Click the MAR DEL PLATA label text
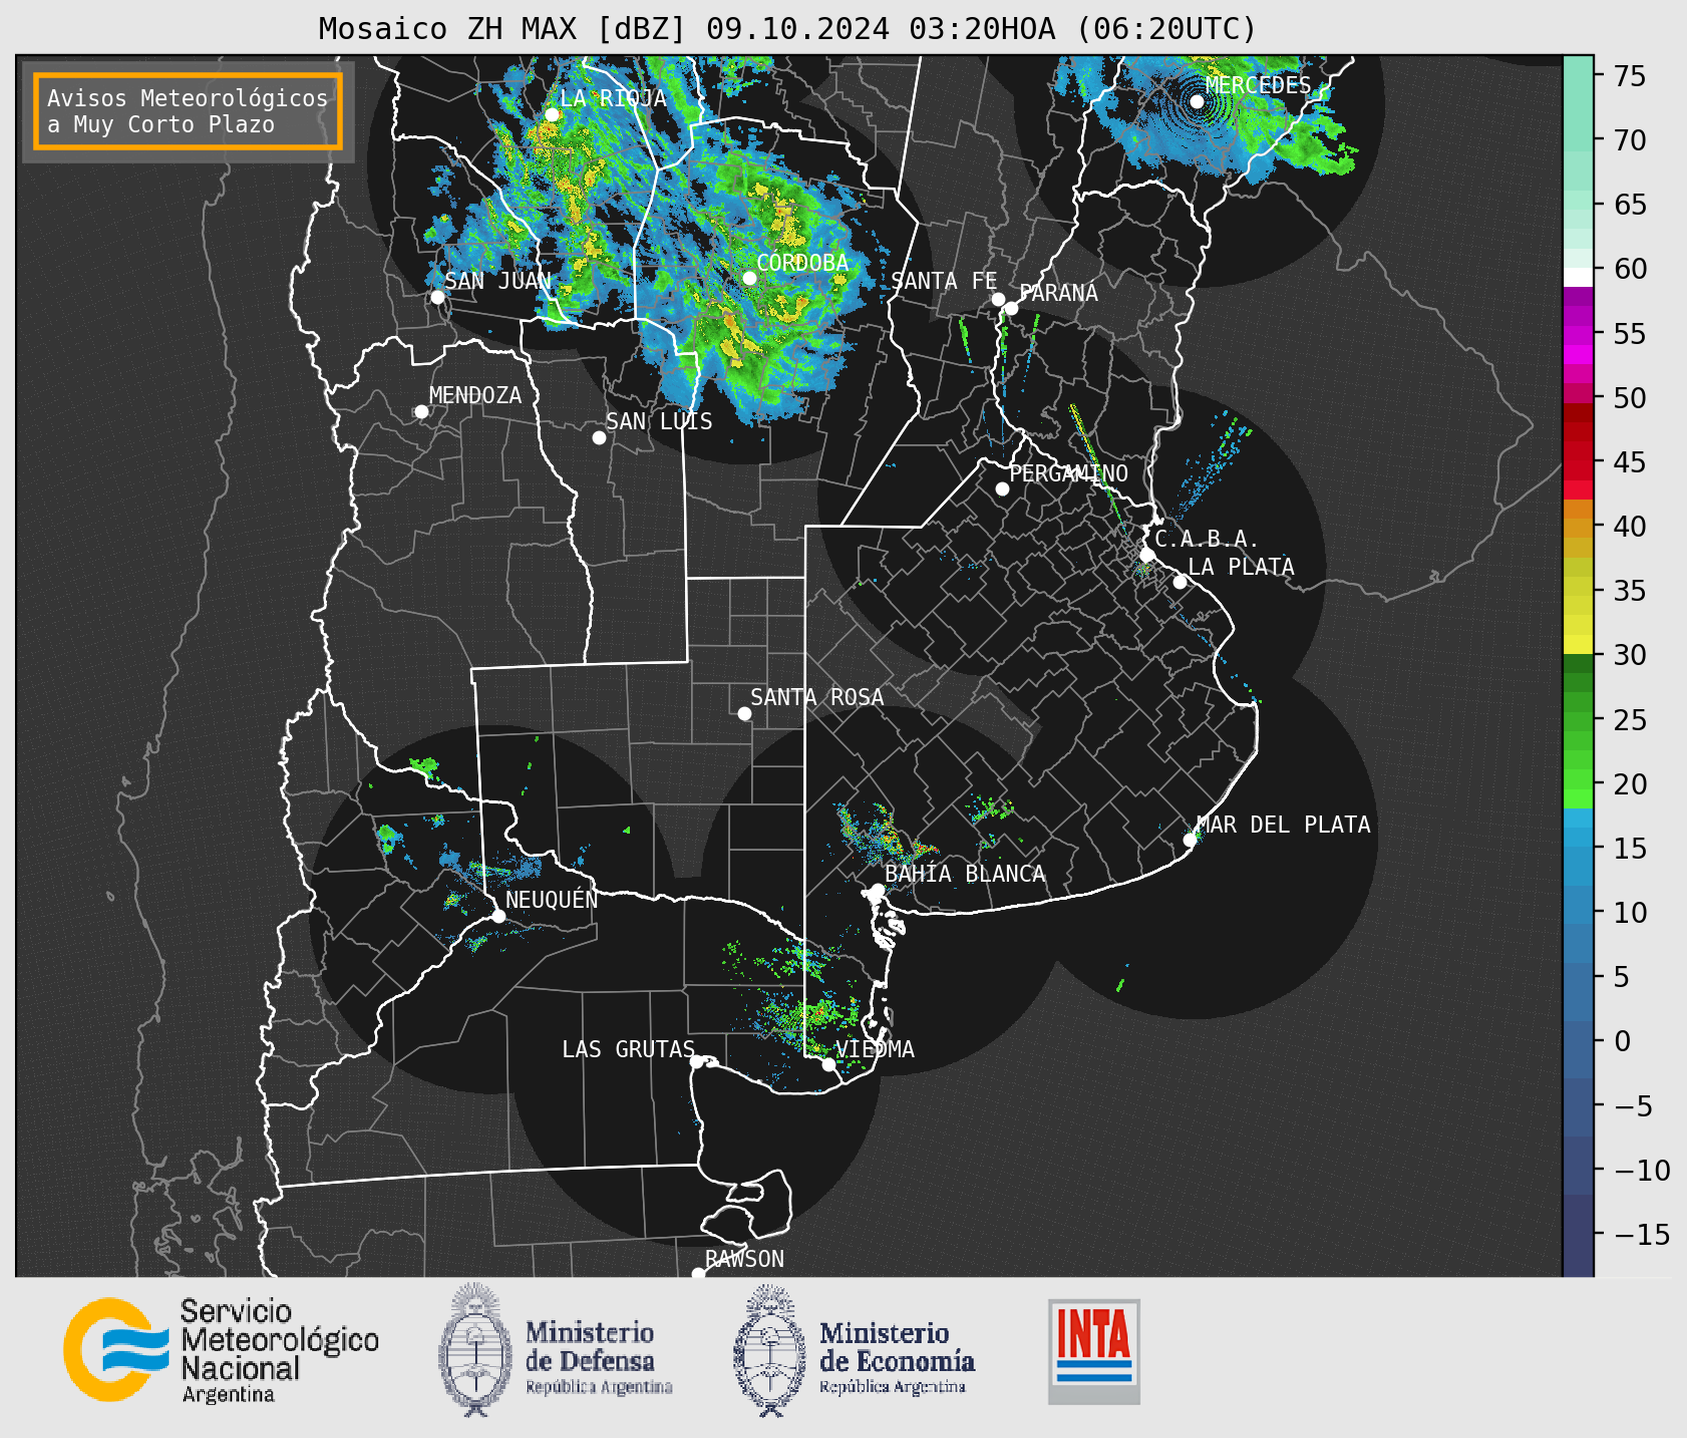 coord(1284,824)
